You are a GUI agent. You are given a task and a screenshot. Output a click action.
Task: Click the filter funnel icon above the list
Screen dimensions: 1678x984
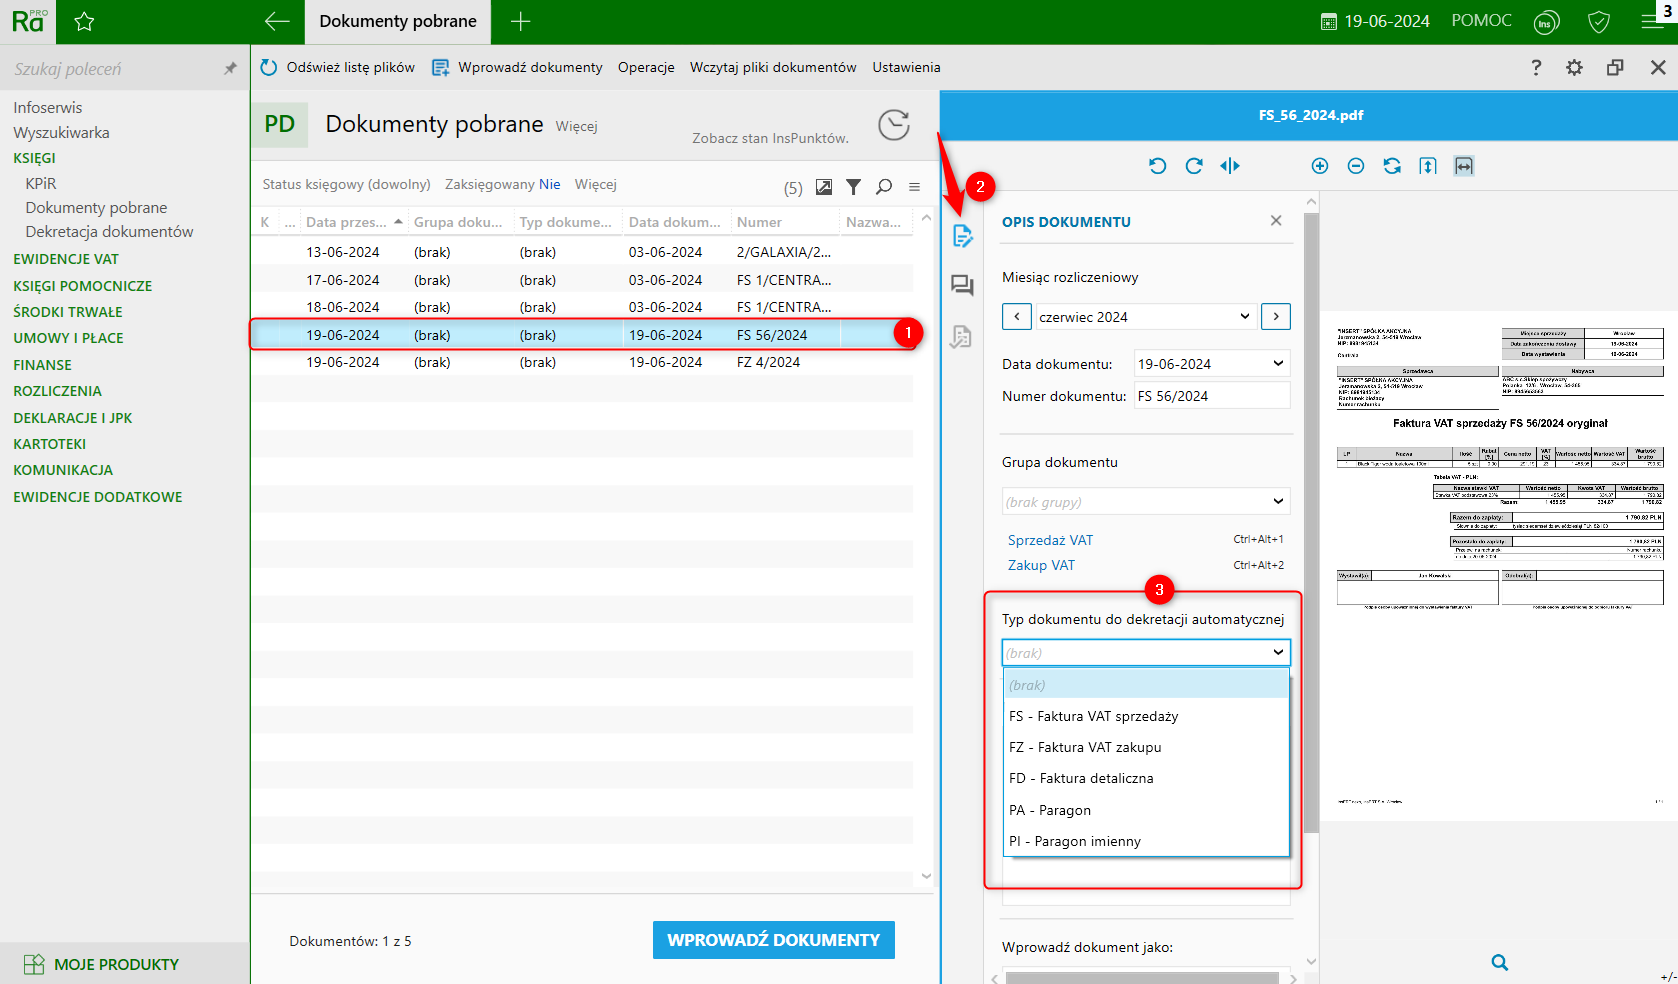click(x=853, y=187)
